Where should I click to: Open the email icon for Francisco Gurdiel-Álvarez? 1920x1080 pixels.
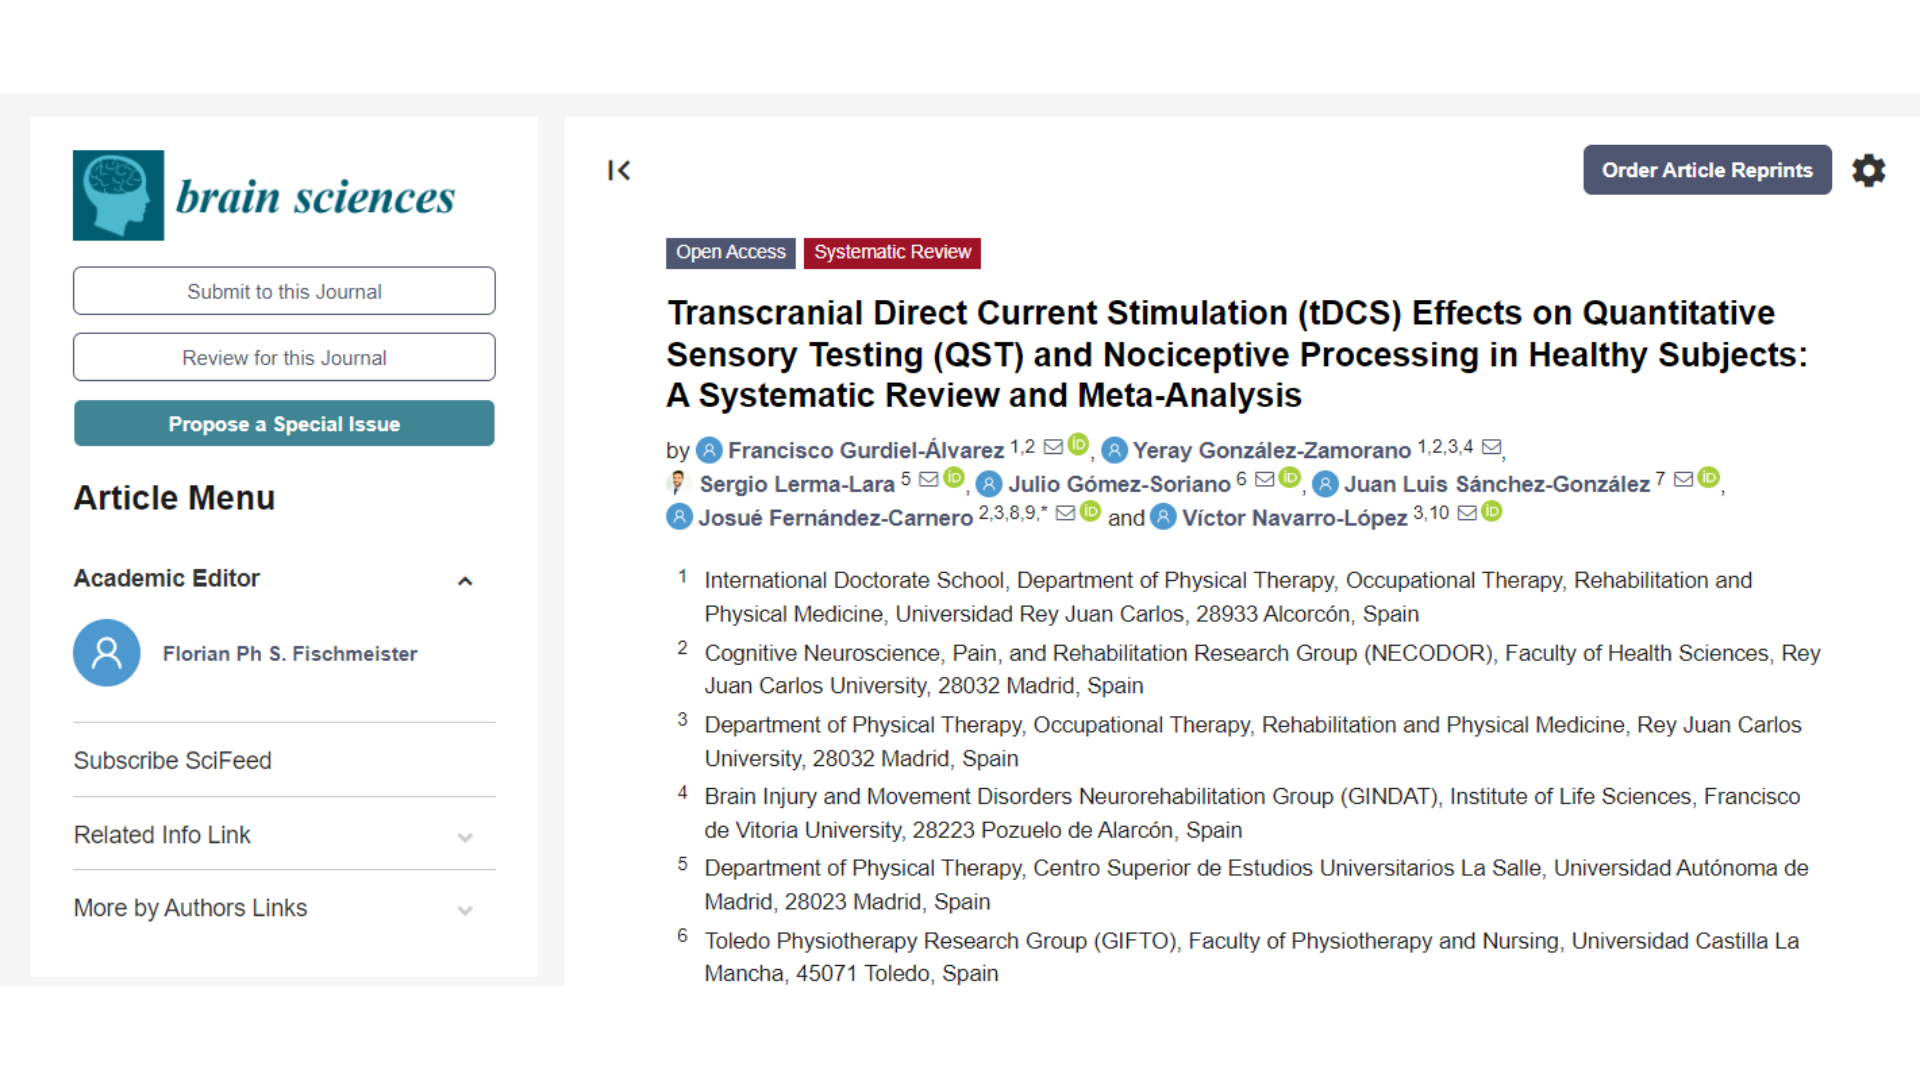[1053, 447]
